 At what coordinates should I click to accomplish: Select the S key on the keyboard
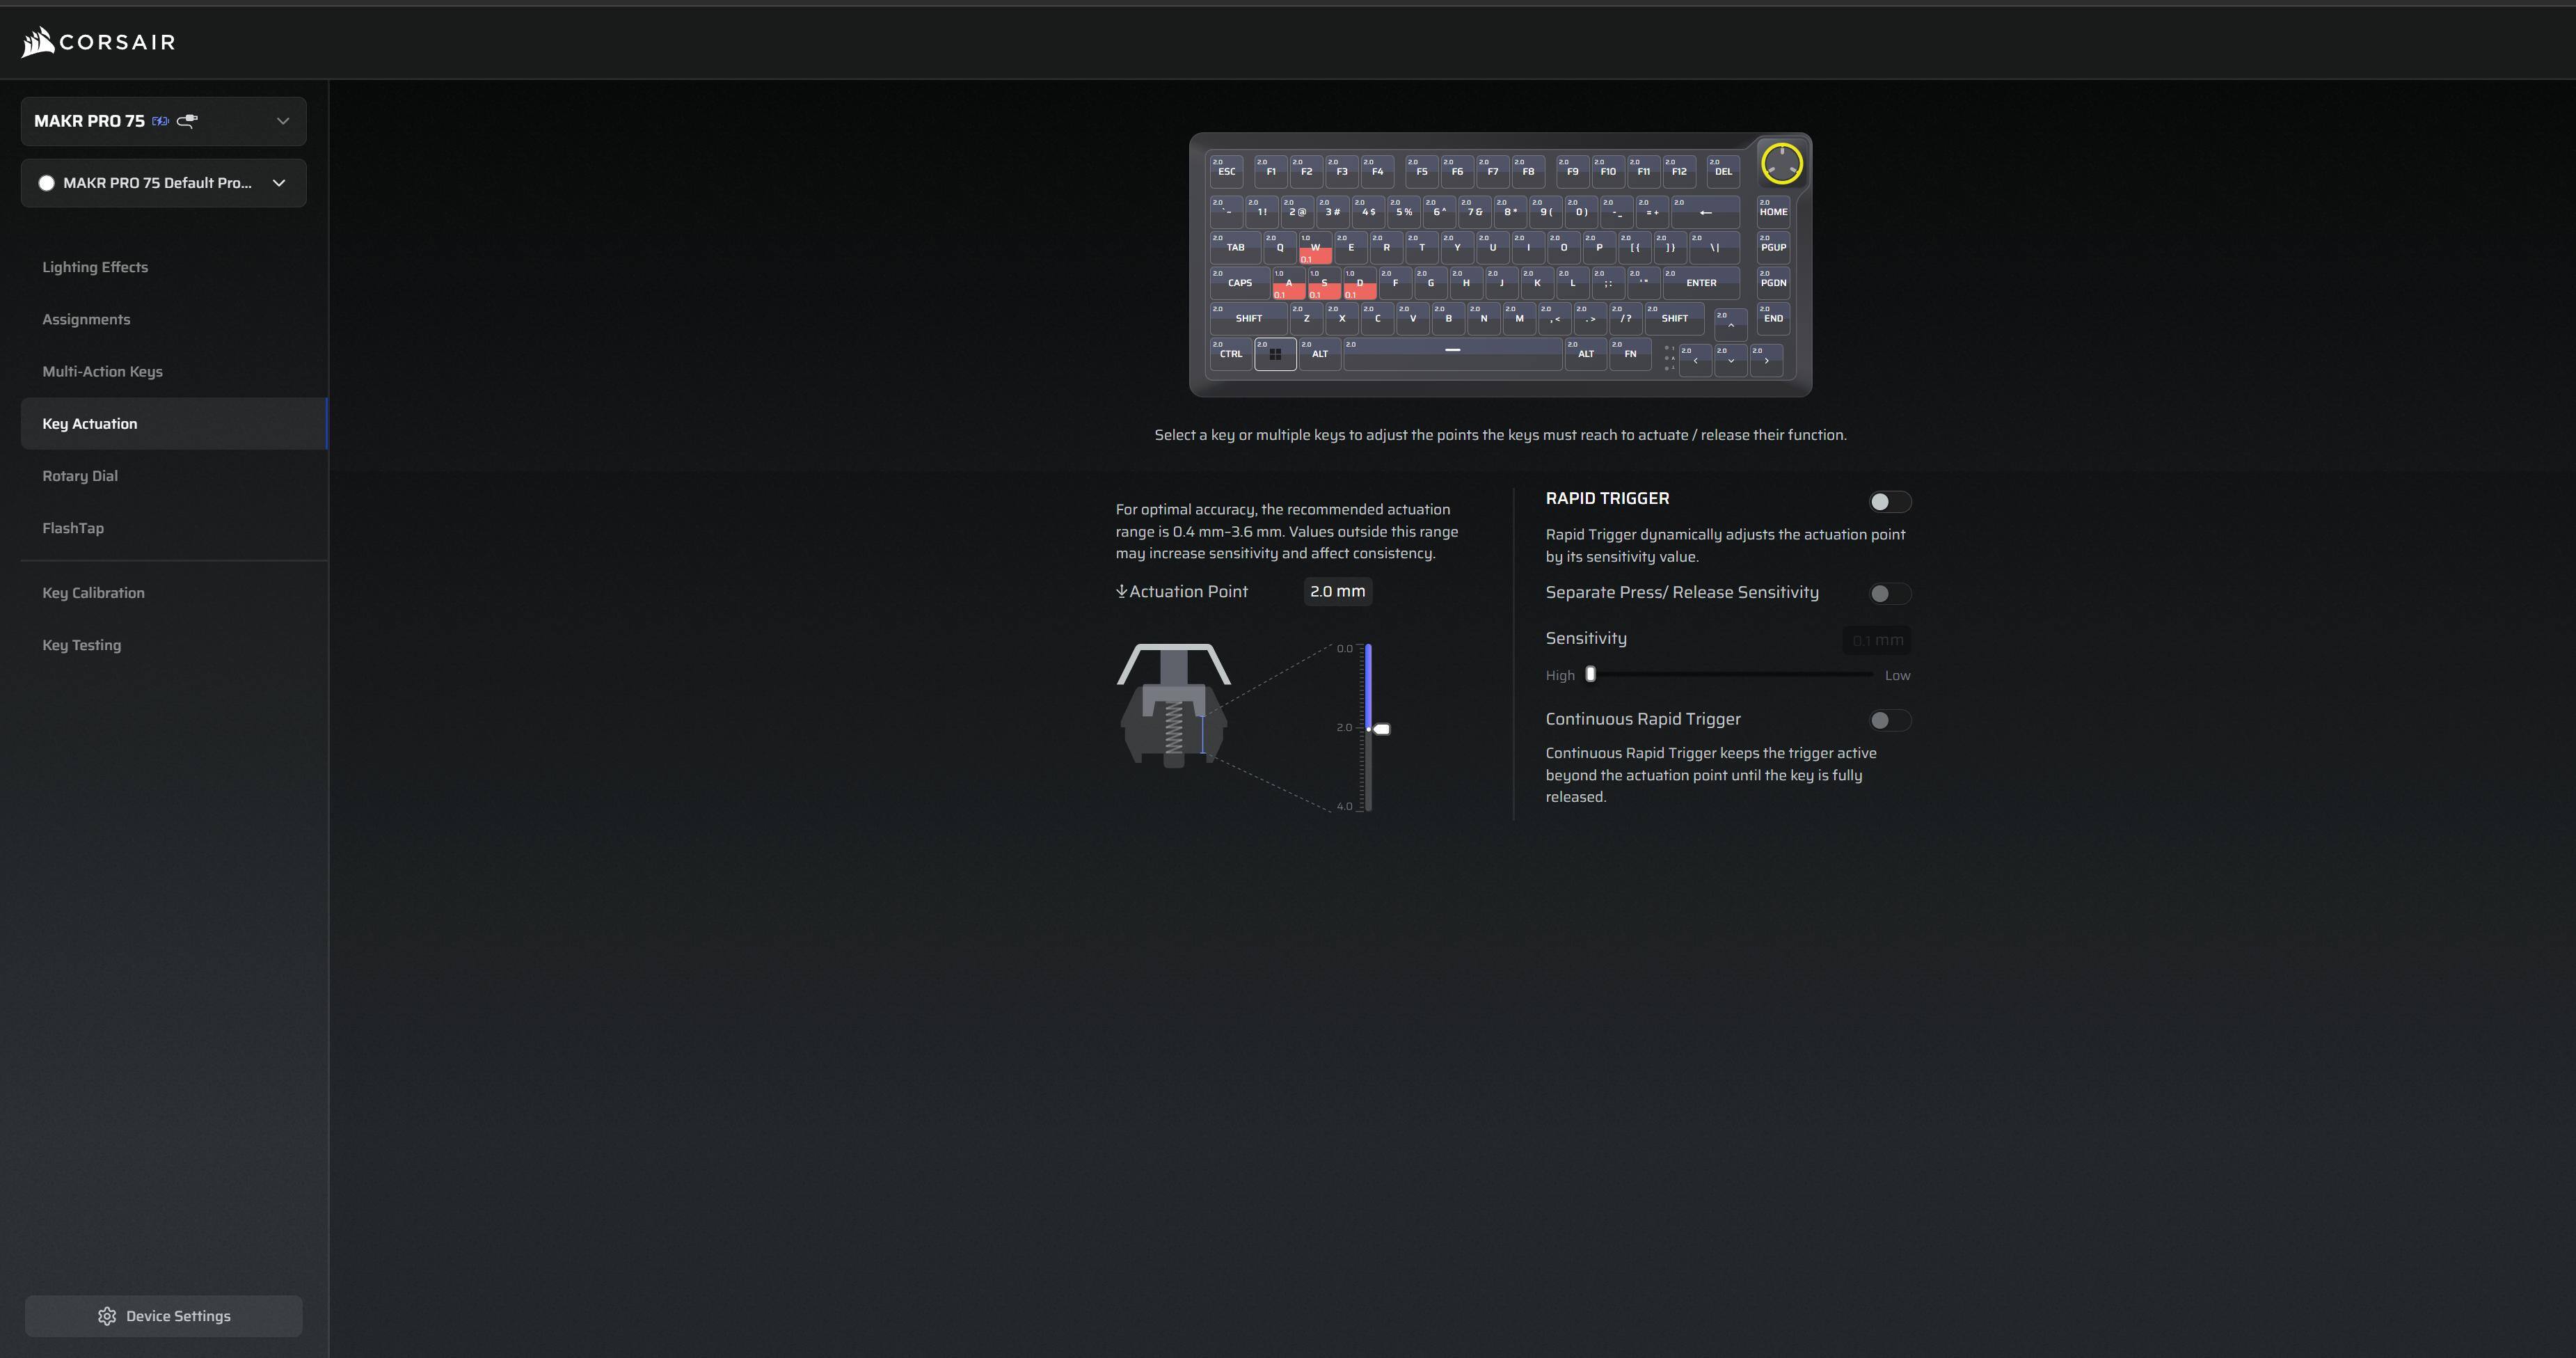[x=1324, y=284]
